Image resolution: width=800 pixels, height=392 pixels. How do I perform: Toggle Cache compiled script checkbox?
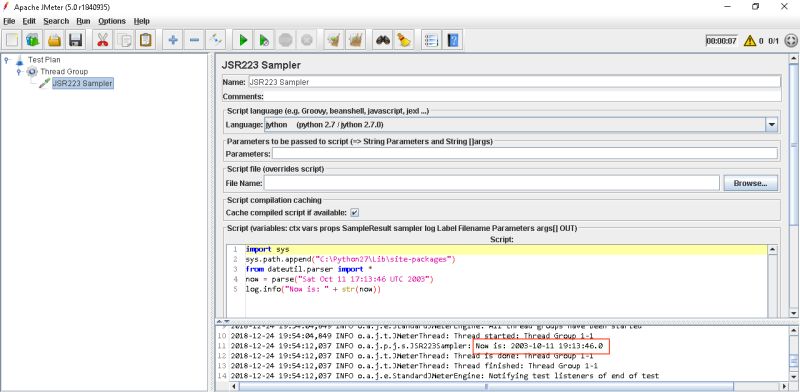pos(355,212)
